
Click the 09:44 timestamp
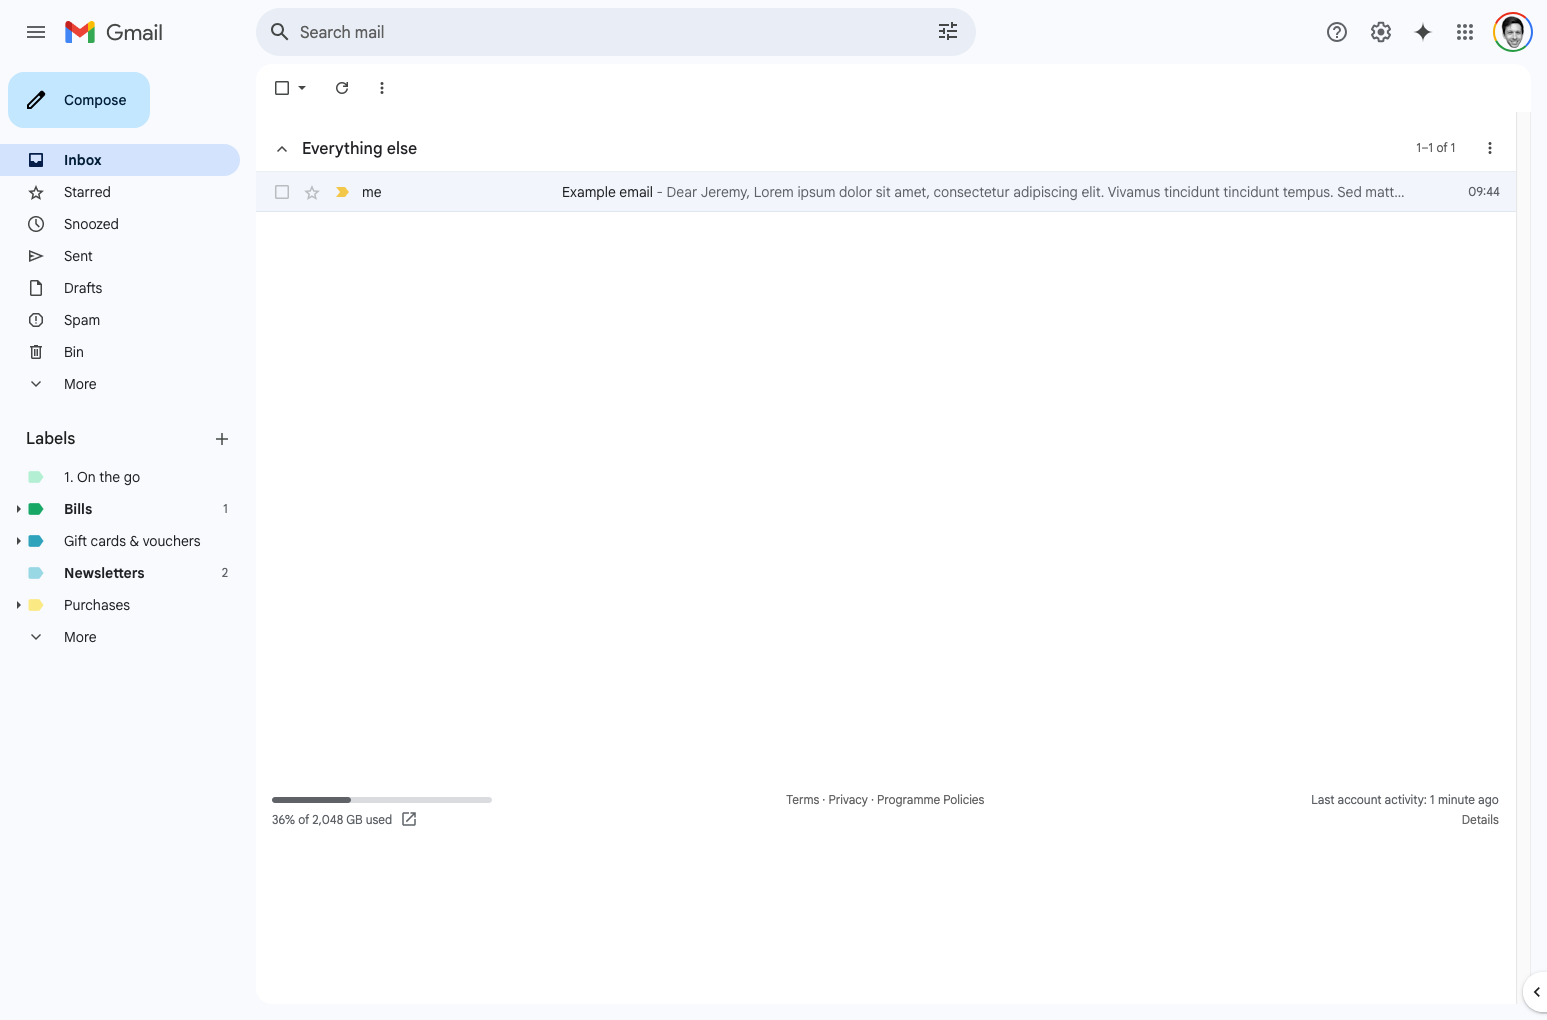[1484, 192]
